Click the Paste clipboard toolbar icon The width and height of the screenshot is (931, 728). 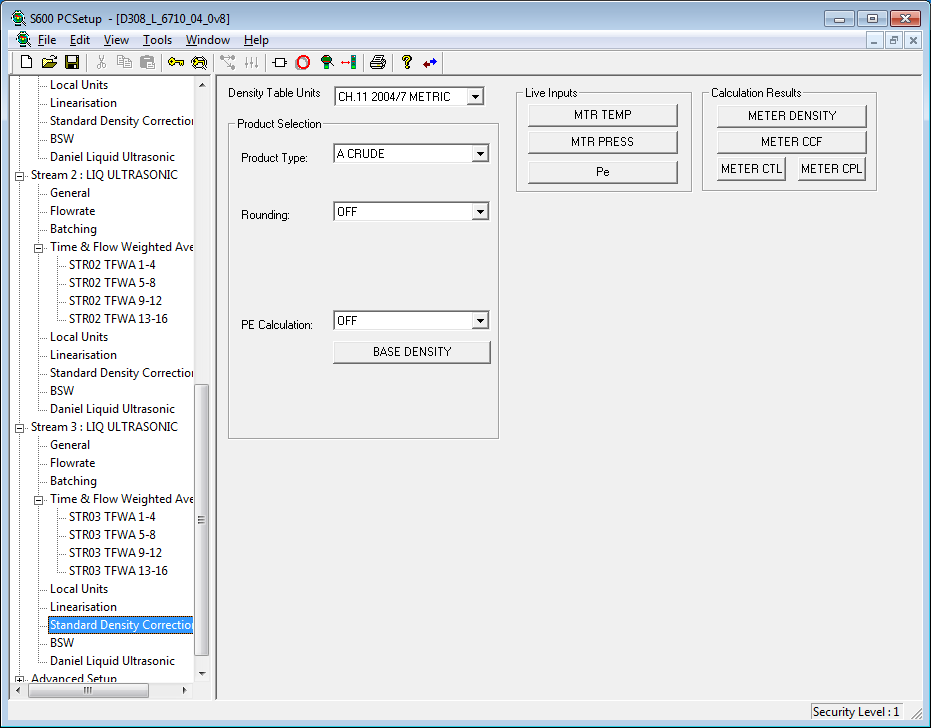click(x=147, y=62)
